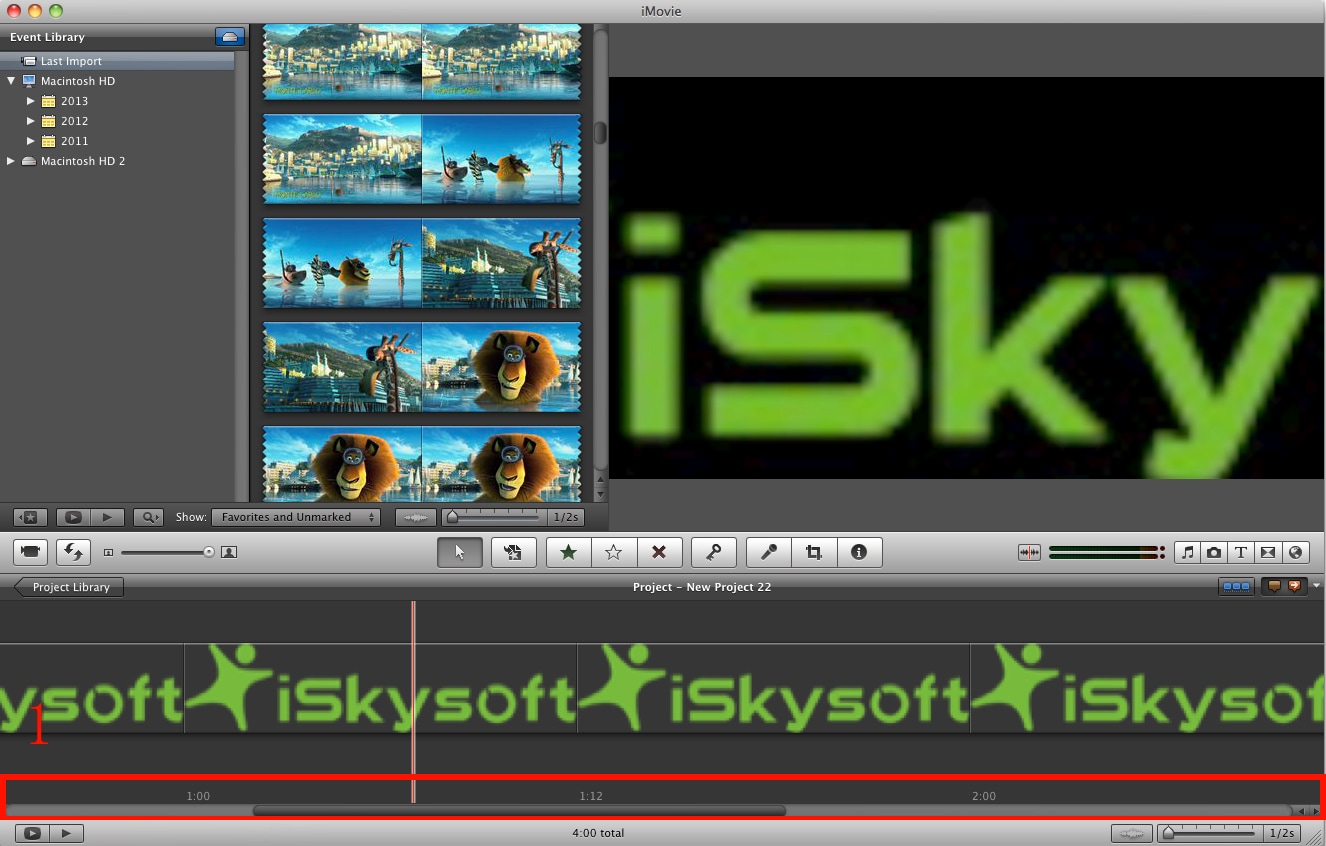The image size is (1326, 846).
Task: Click the viewer preview showing iSky
Action: pyautogui.click(x=967, y=278)
